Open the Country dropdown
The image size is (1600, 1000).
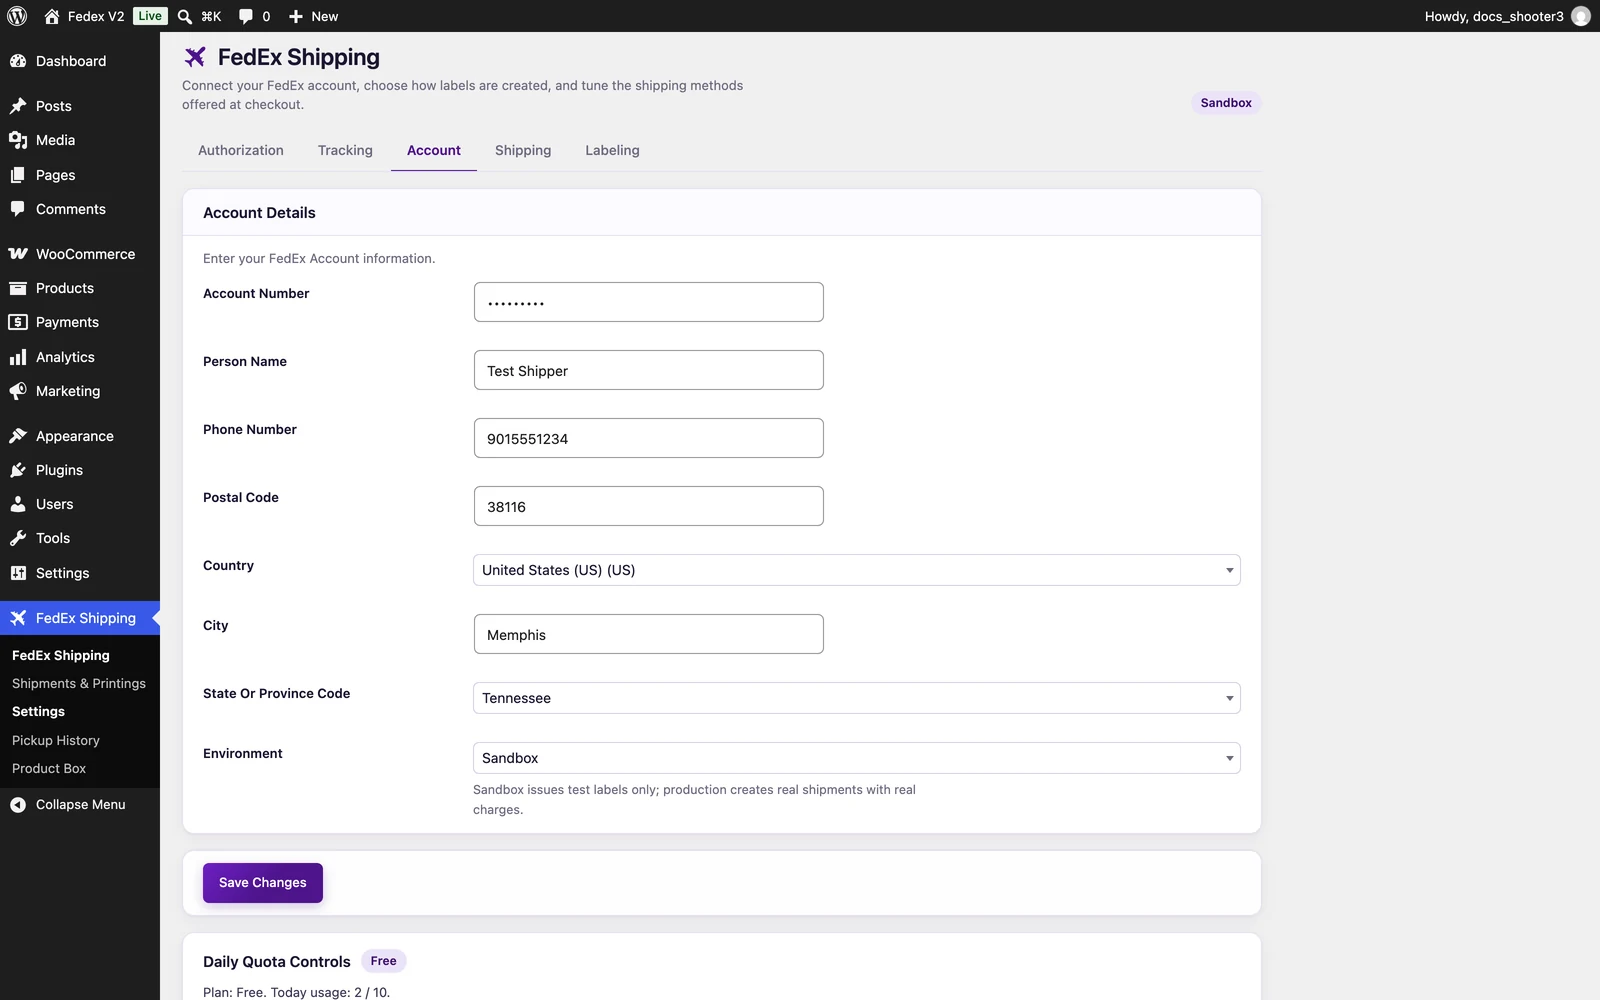(857, 570)
